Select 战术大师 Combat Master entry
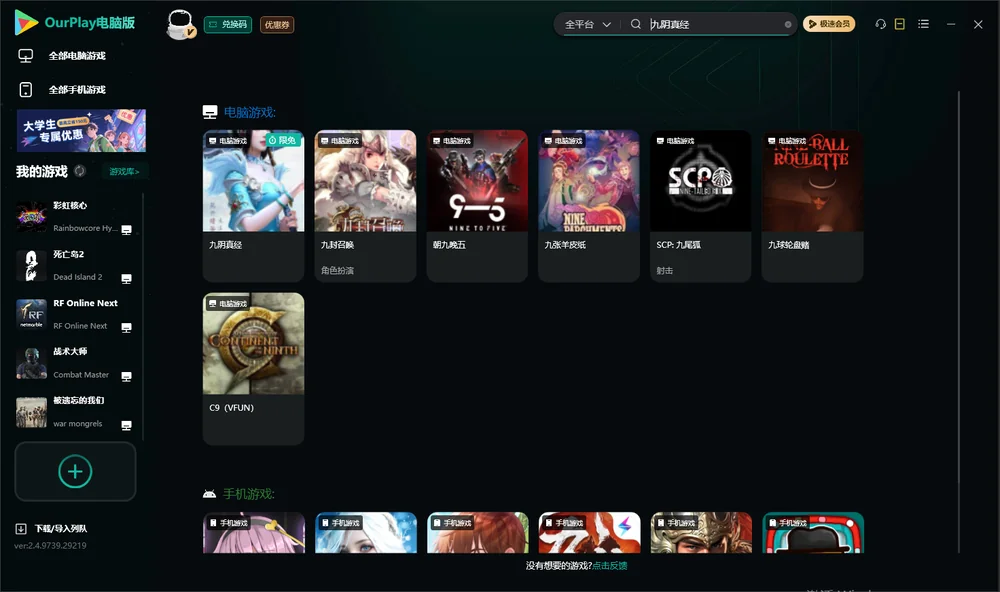 75,363
